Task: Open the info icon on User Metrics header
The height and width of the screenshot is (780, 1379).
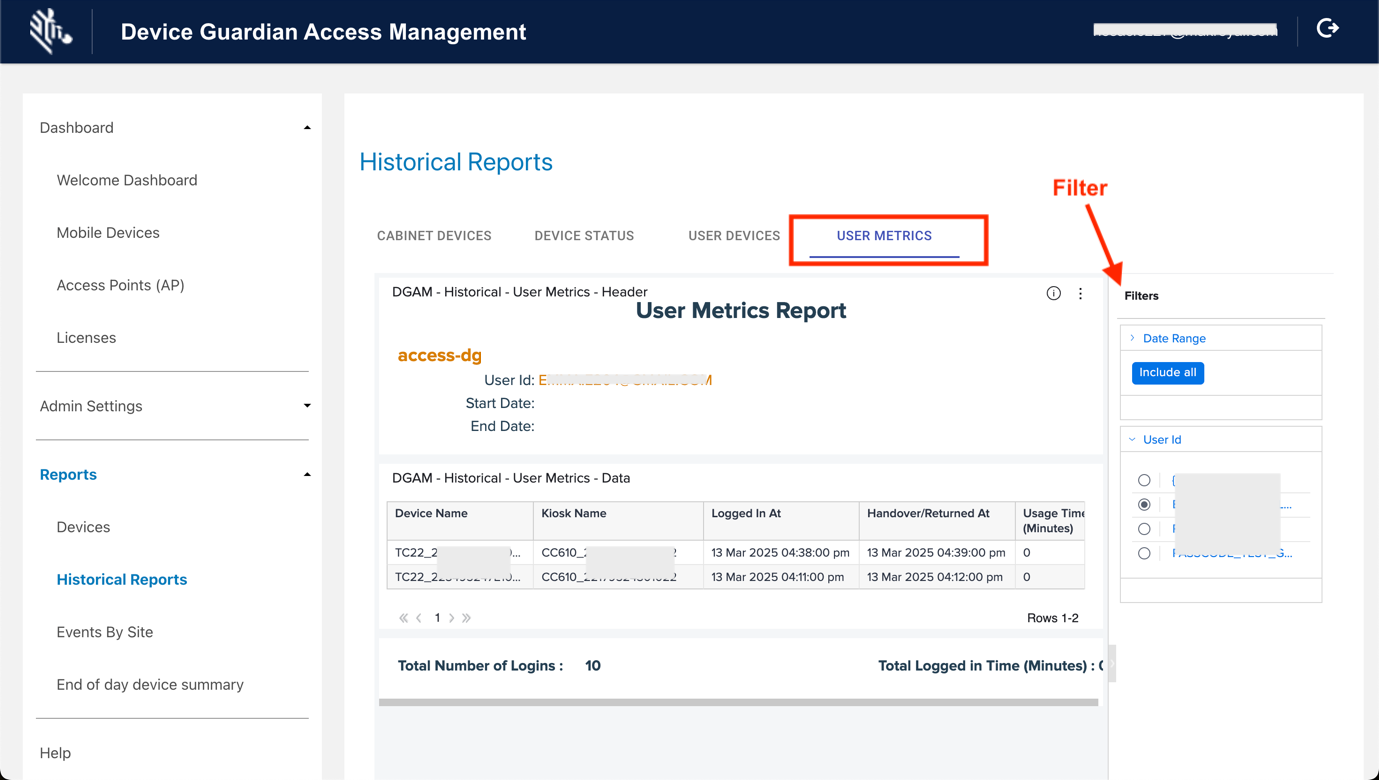Action: [1053, 293]
